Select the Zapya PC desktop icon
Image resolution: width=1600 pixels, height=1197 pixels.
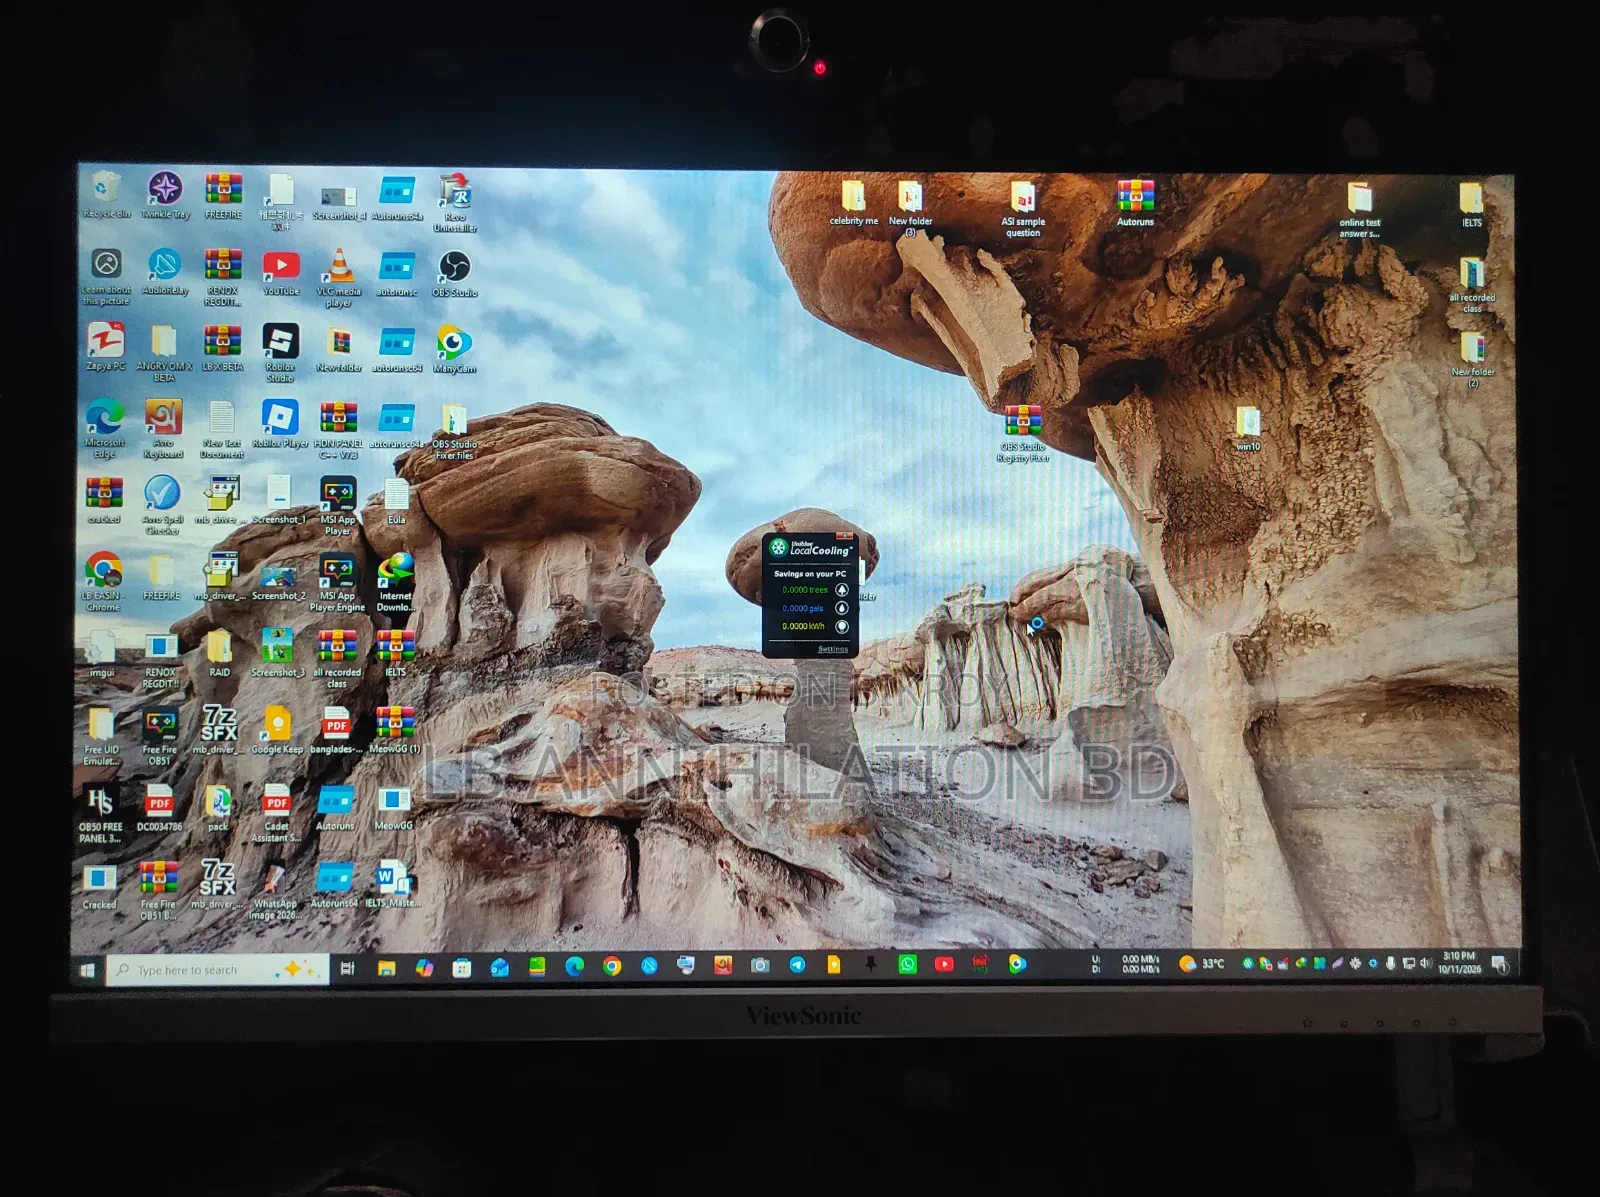(105, 347)
